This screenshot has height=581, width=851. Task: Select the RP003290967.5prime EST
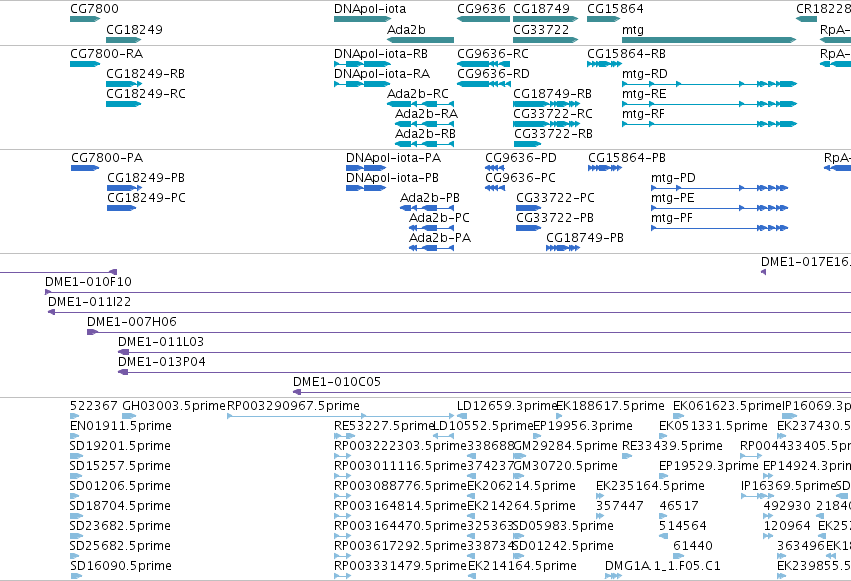pyautogui.click(x=340, y=416)
